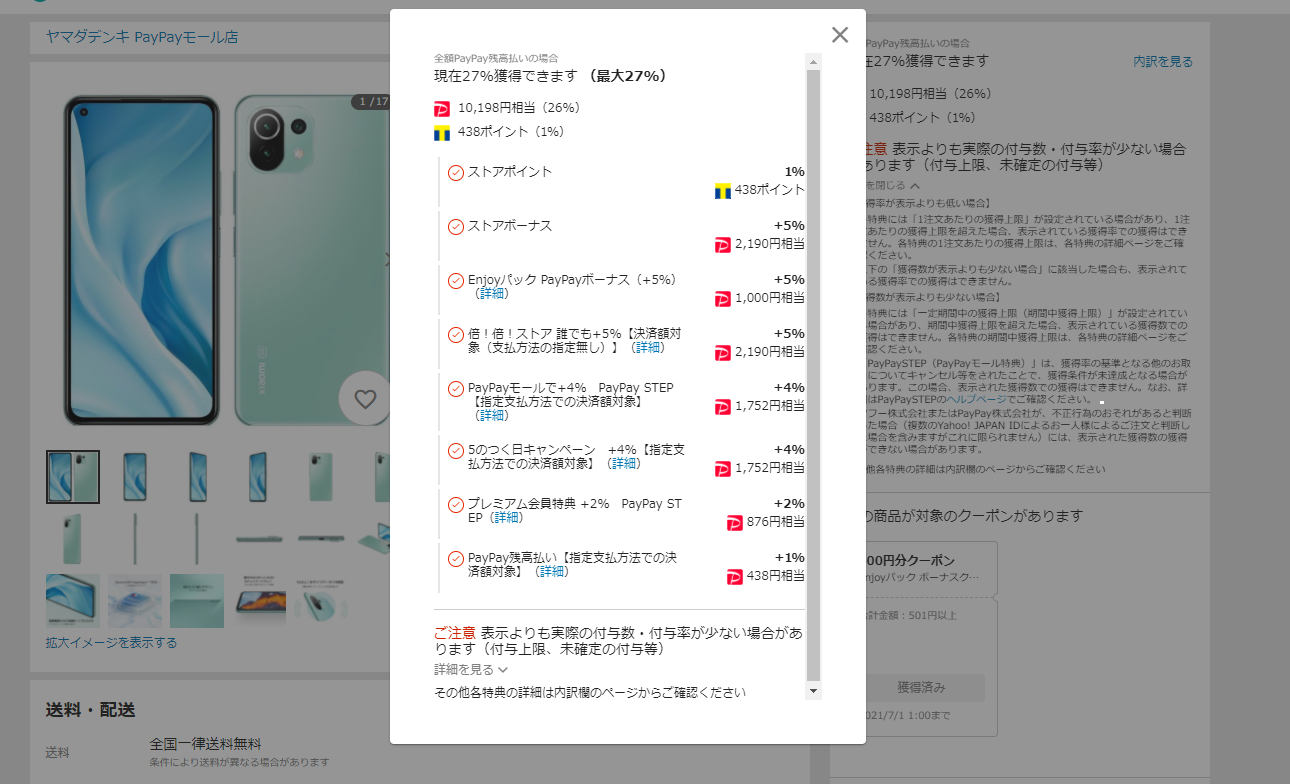Close the PayPay bonus breakdown dialog
This screenshot has height=784, width=1290.
[840, 35]
